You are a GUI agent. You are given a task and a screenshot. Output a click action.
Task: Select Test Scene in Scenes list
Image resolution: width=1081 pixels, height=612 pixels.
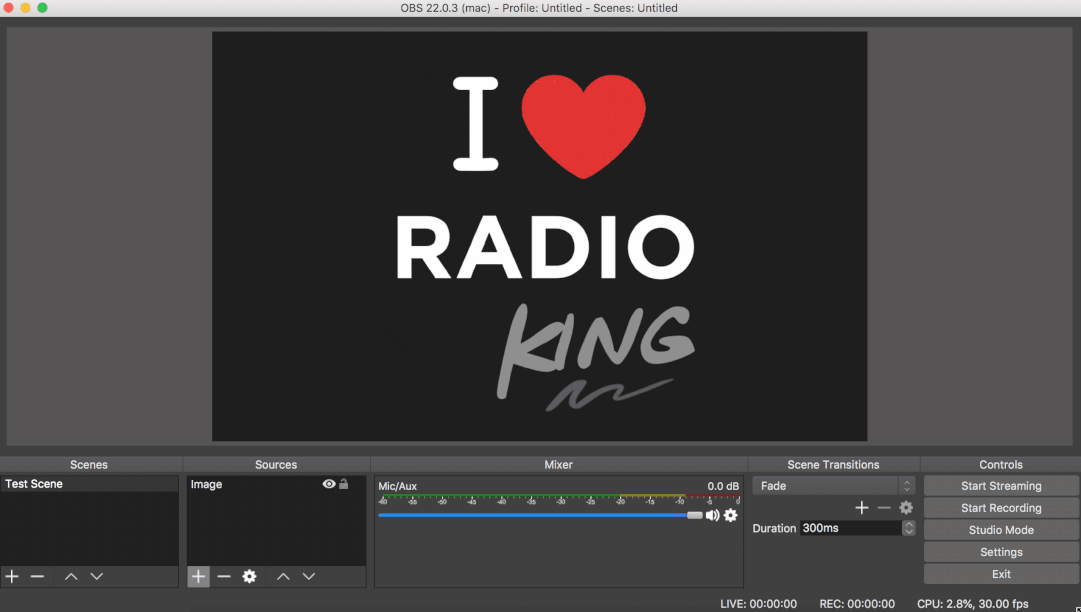[x=34, y=484]
